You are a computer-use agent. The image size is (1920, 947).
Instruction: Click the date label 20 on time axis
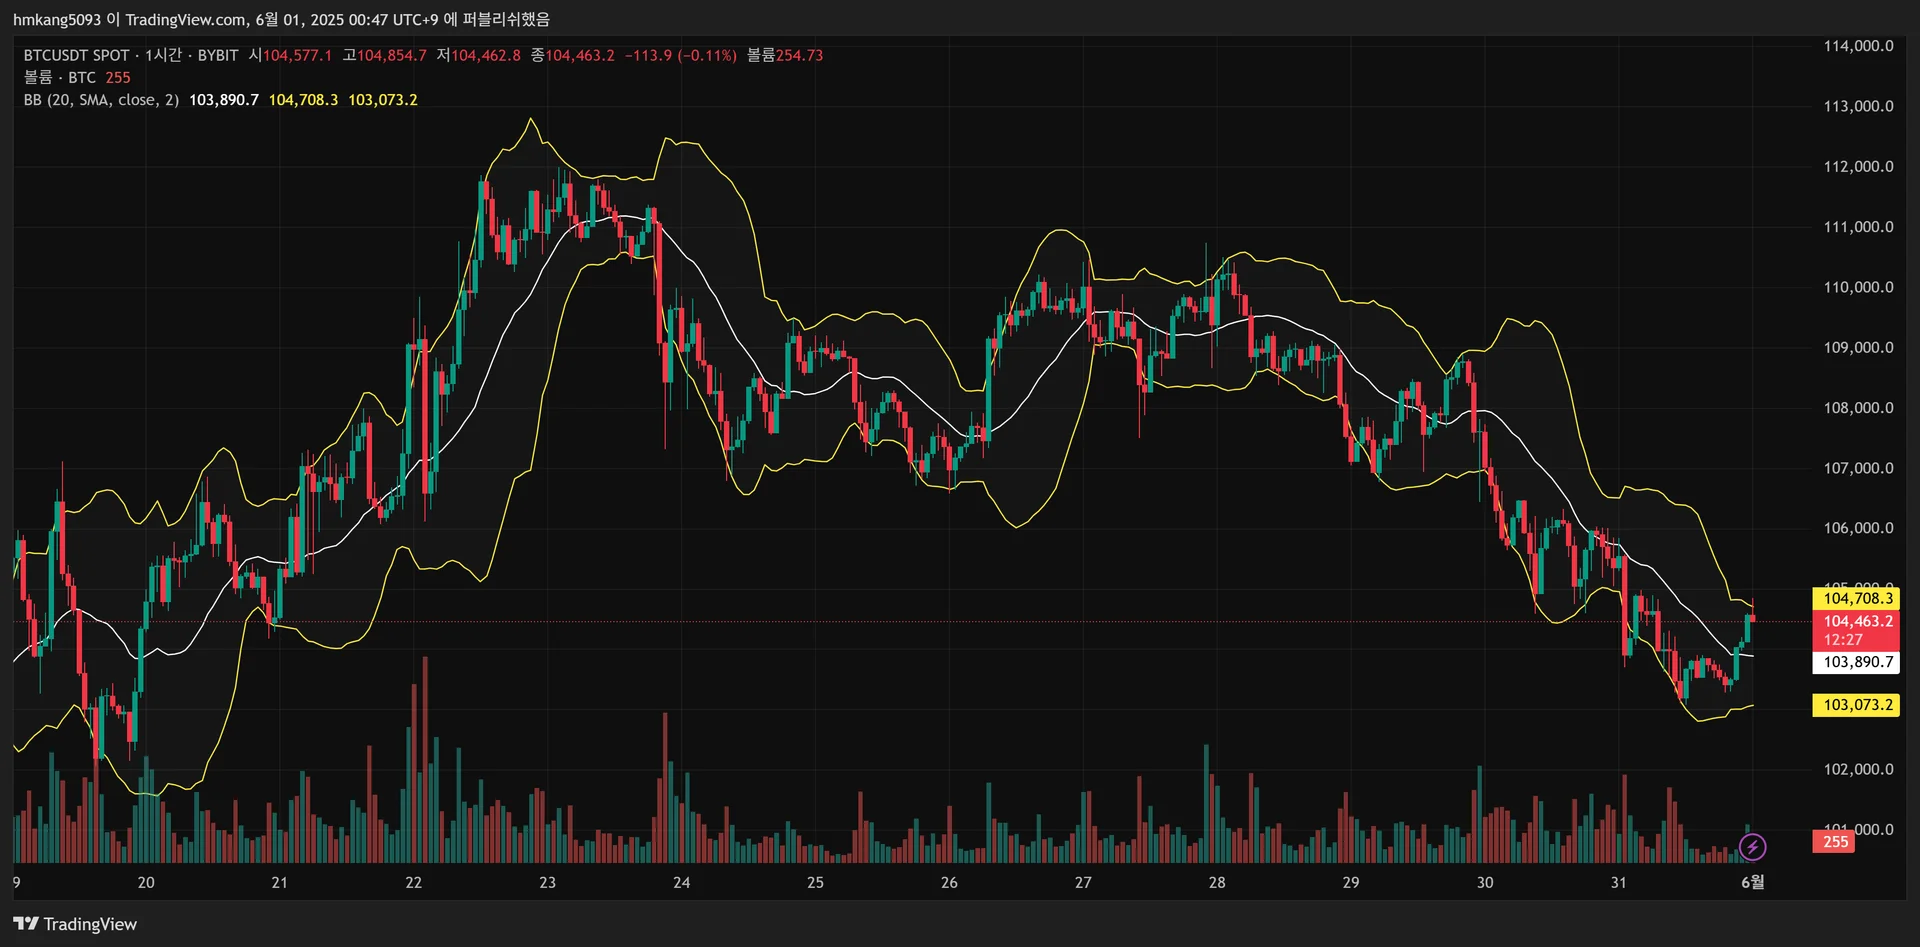(146, 882)
